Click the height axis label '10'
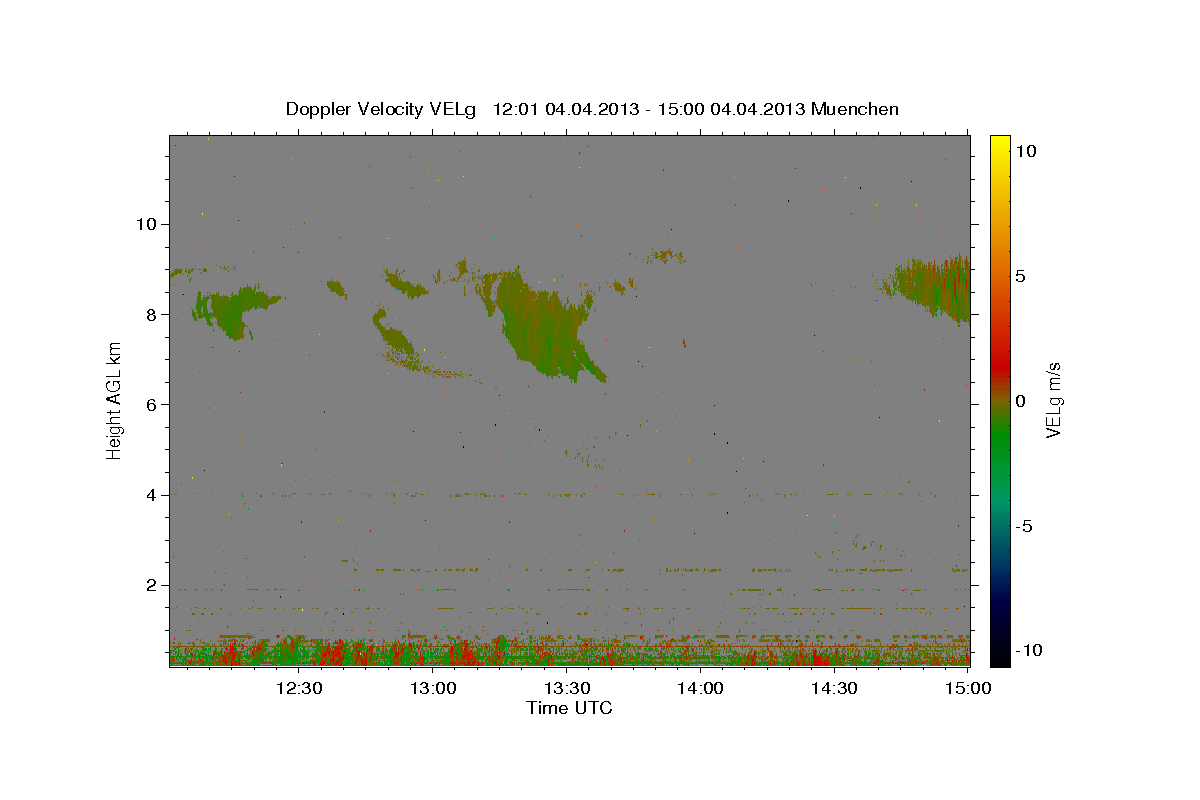Viewport: 1200px width, 800px height. click(145, 223)
